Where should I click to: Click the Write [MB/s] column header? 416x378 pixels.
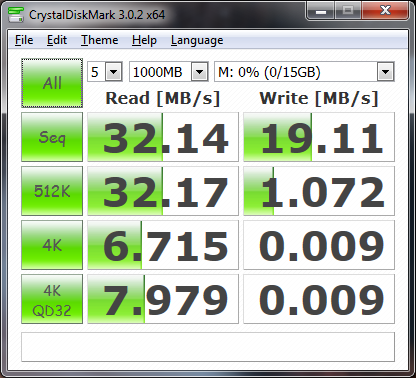[x=319, y=98]
